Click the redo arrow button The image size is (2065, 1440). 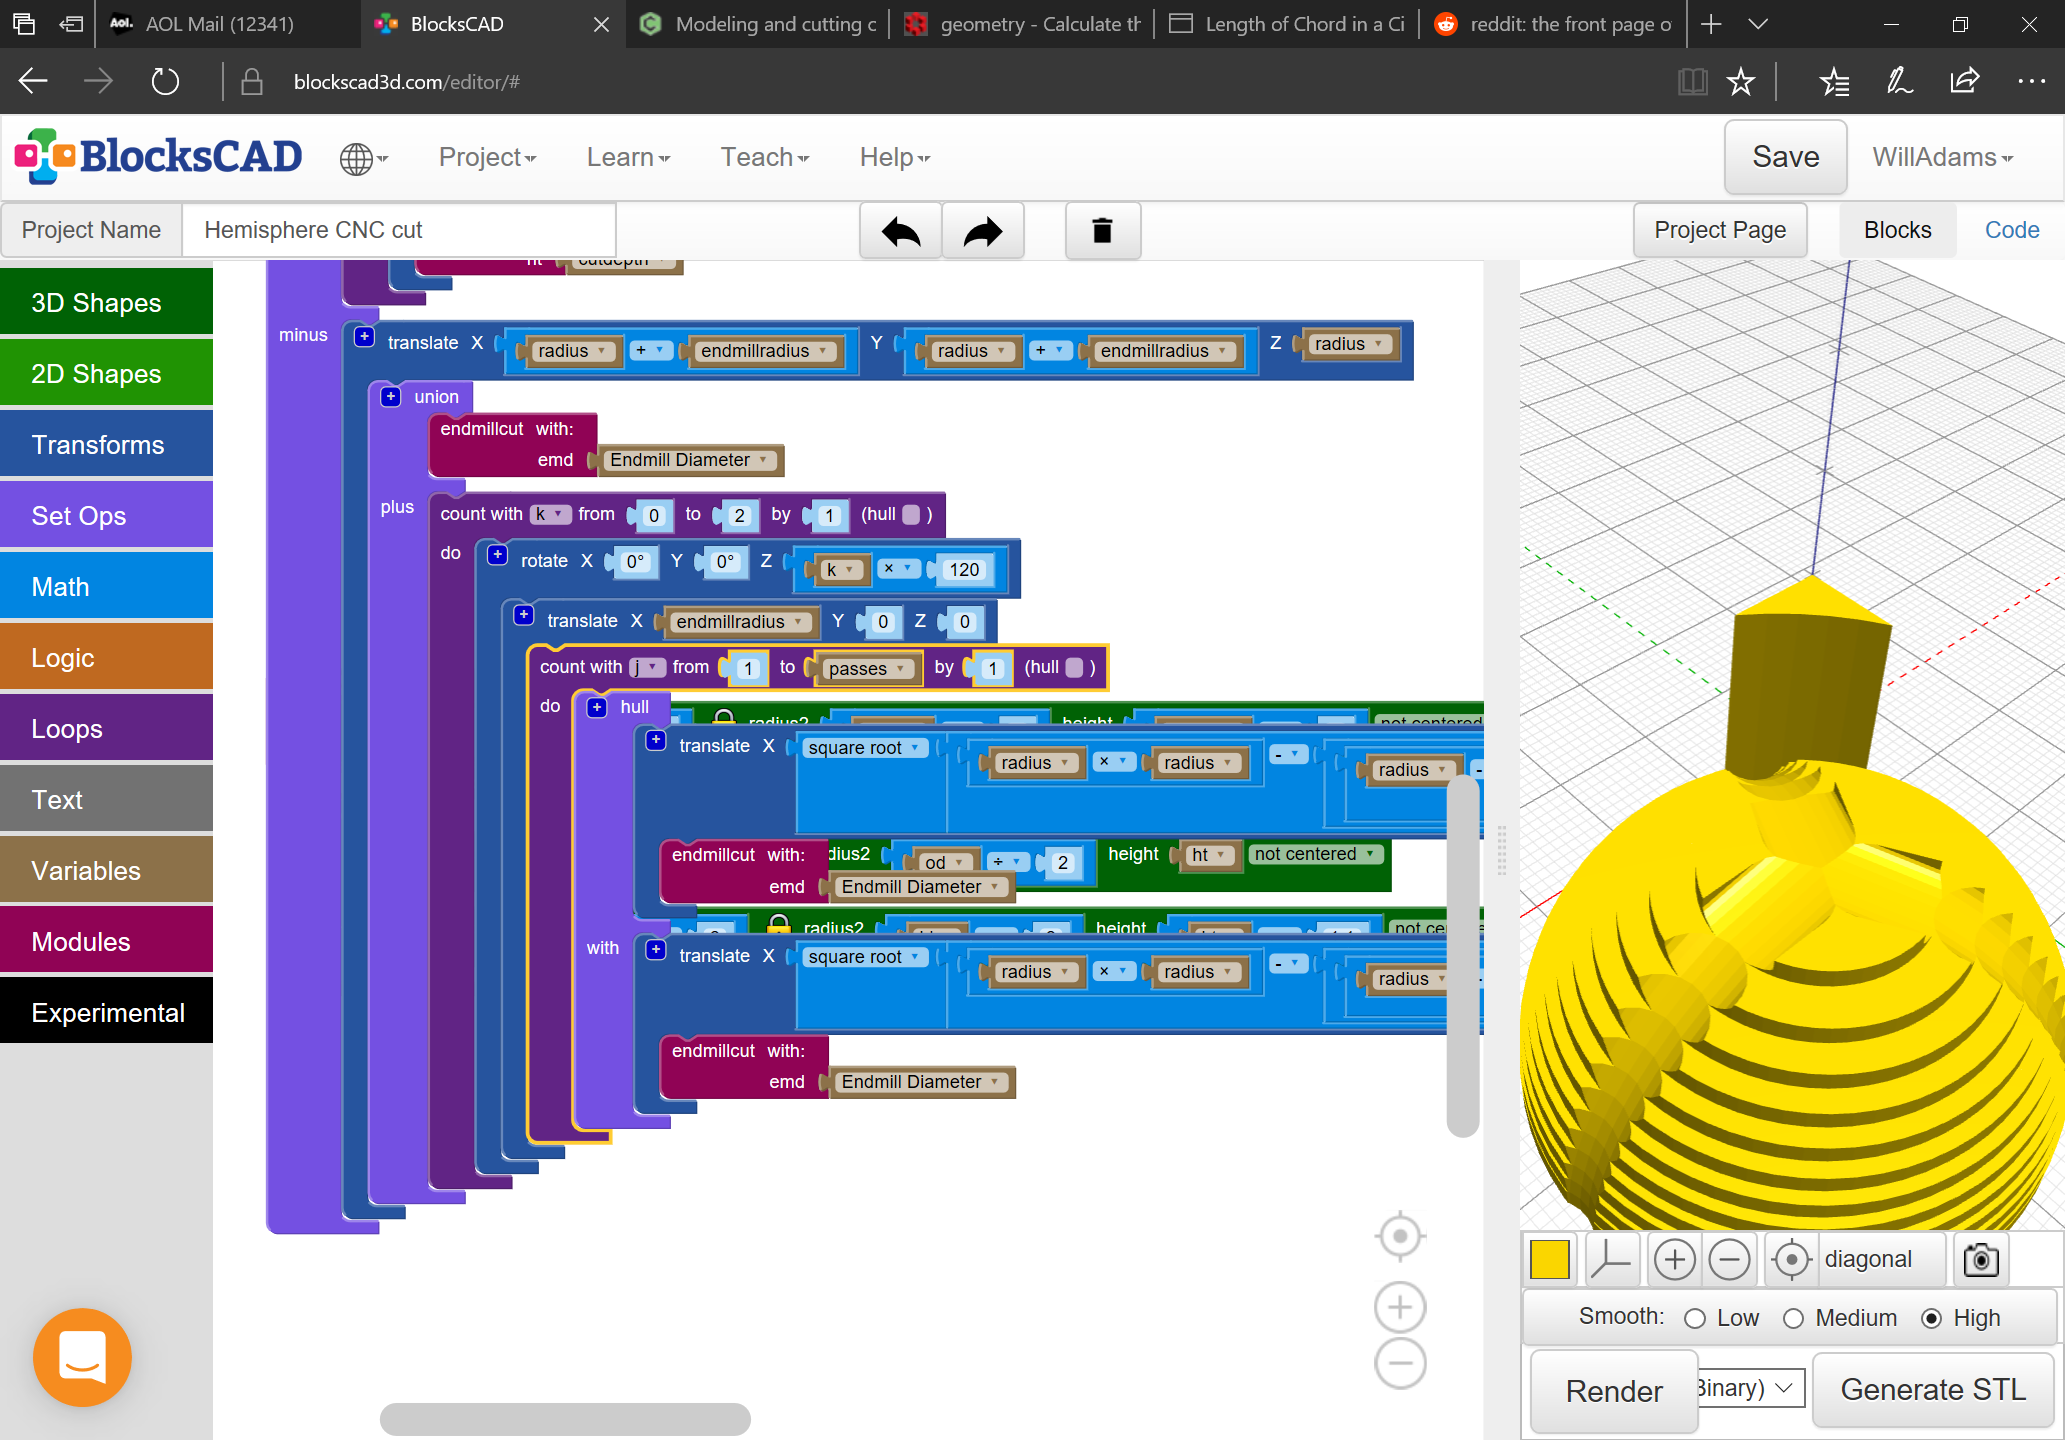[983, 231]
